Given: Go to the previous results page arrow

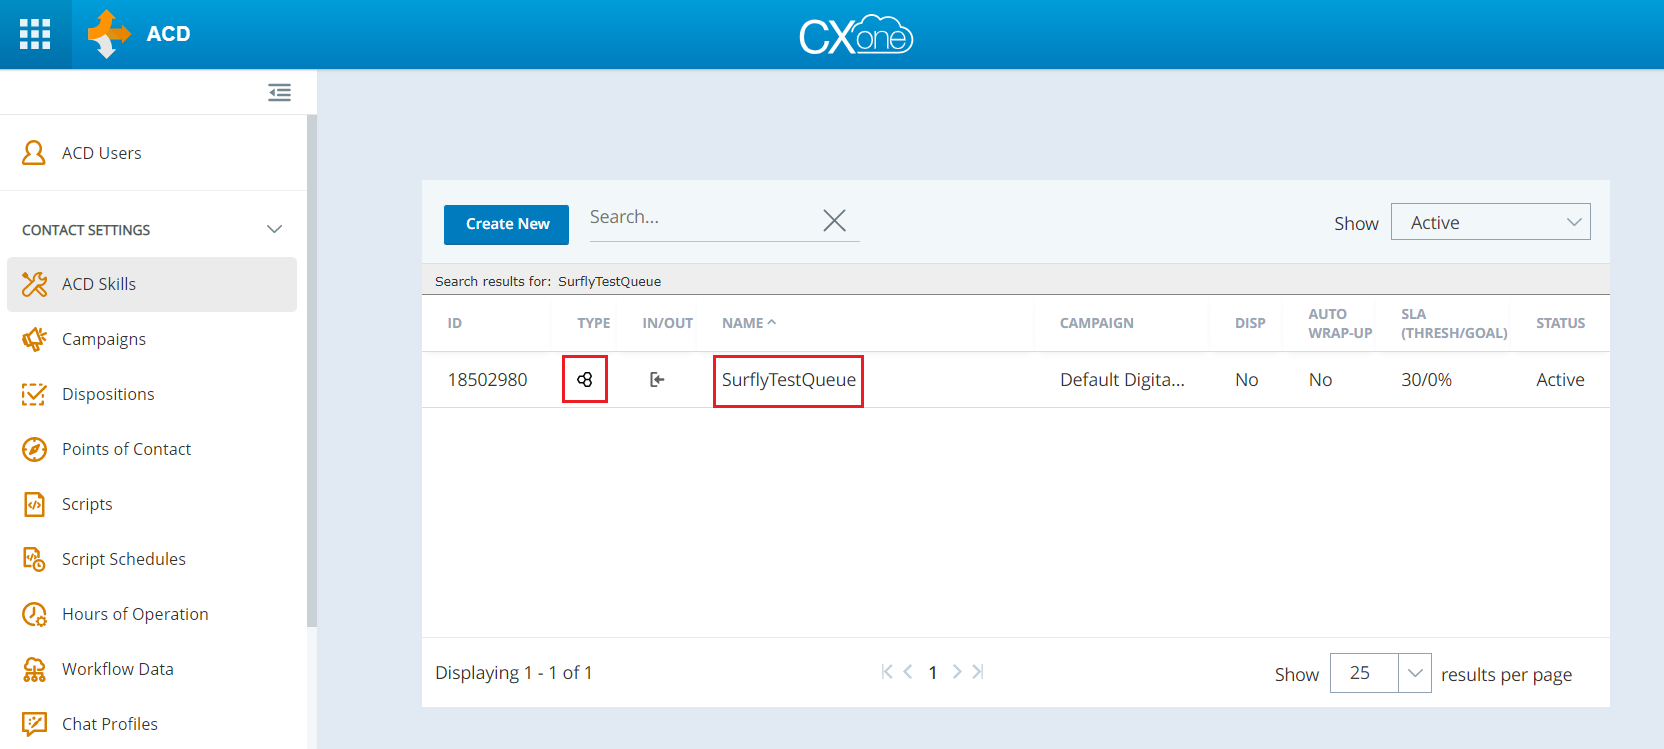Looking at the screenshot, I should tap(908, 672).
